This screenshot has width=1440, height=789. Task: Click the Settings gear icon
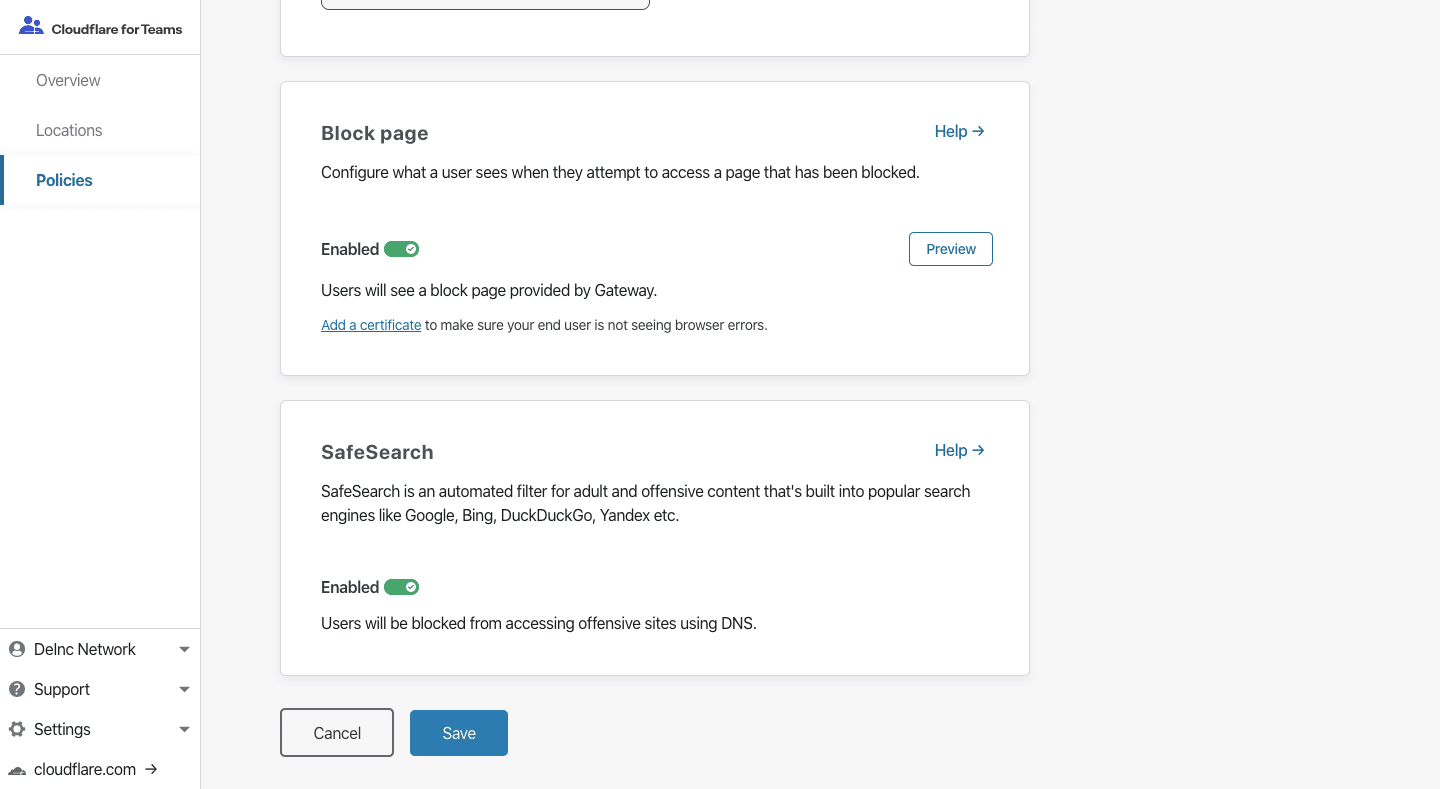click(16, 729)
